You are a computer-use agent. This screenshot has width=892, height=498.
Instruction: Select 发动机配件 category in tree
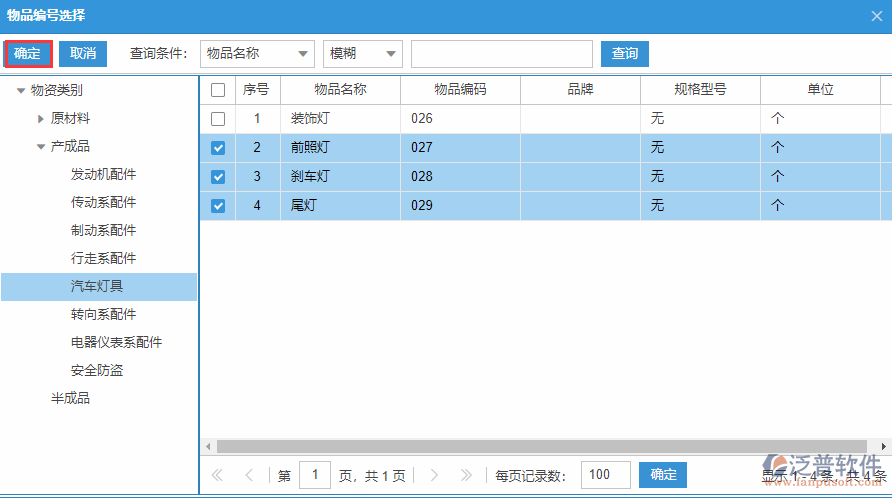(x=104, y=174)
